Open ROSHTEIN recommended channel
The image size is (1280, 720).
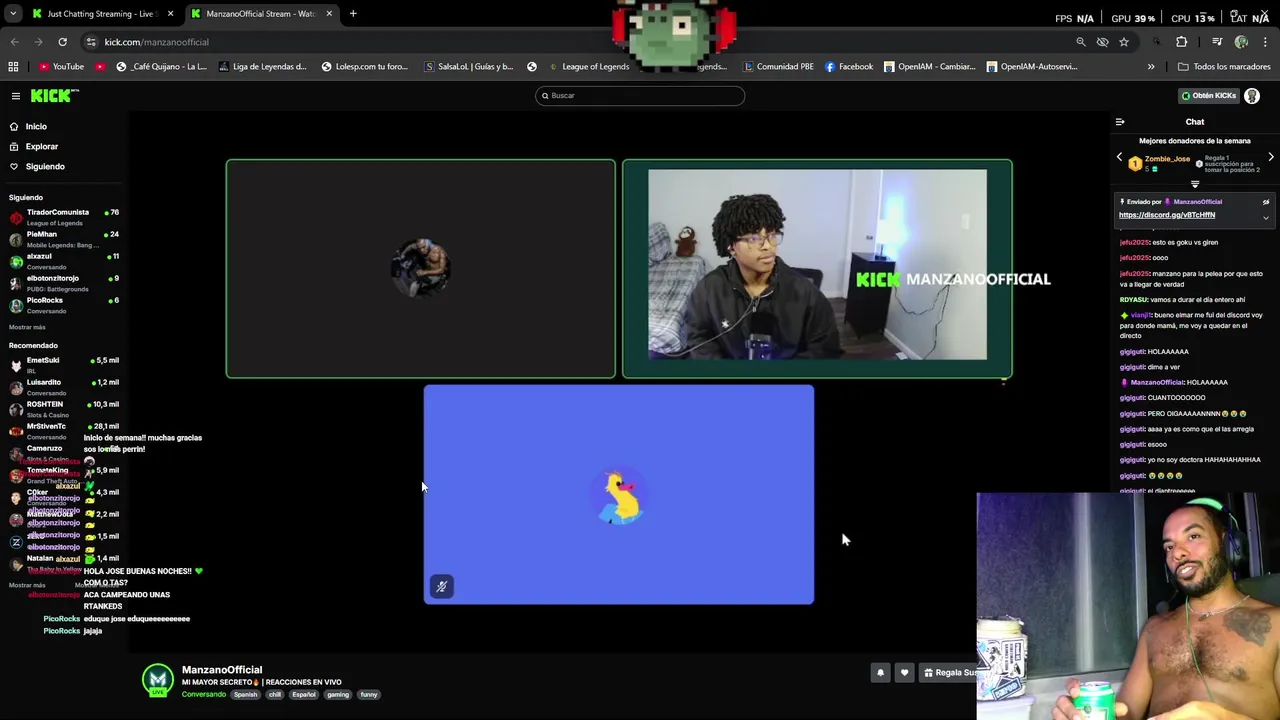[x=64, y=409]
